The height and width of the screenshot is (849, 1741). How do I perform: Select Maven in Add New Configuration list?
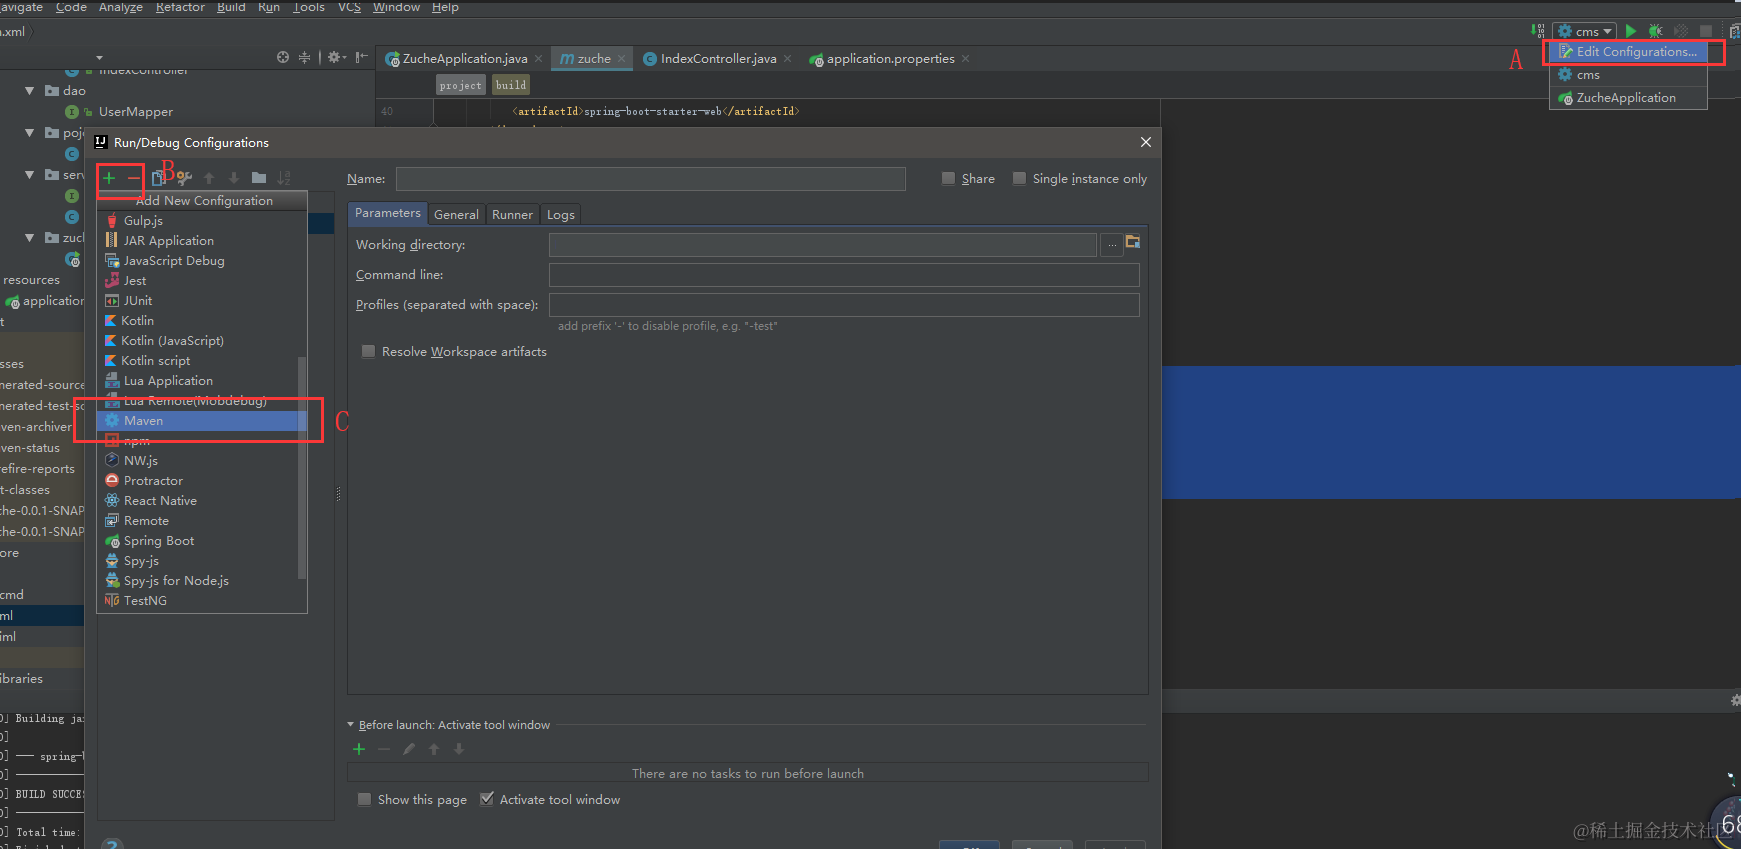tap(201, 421)
